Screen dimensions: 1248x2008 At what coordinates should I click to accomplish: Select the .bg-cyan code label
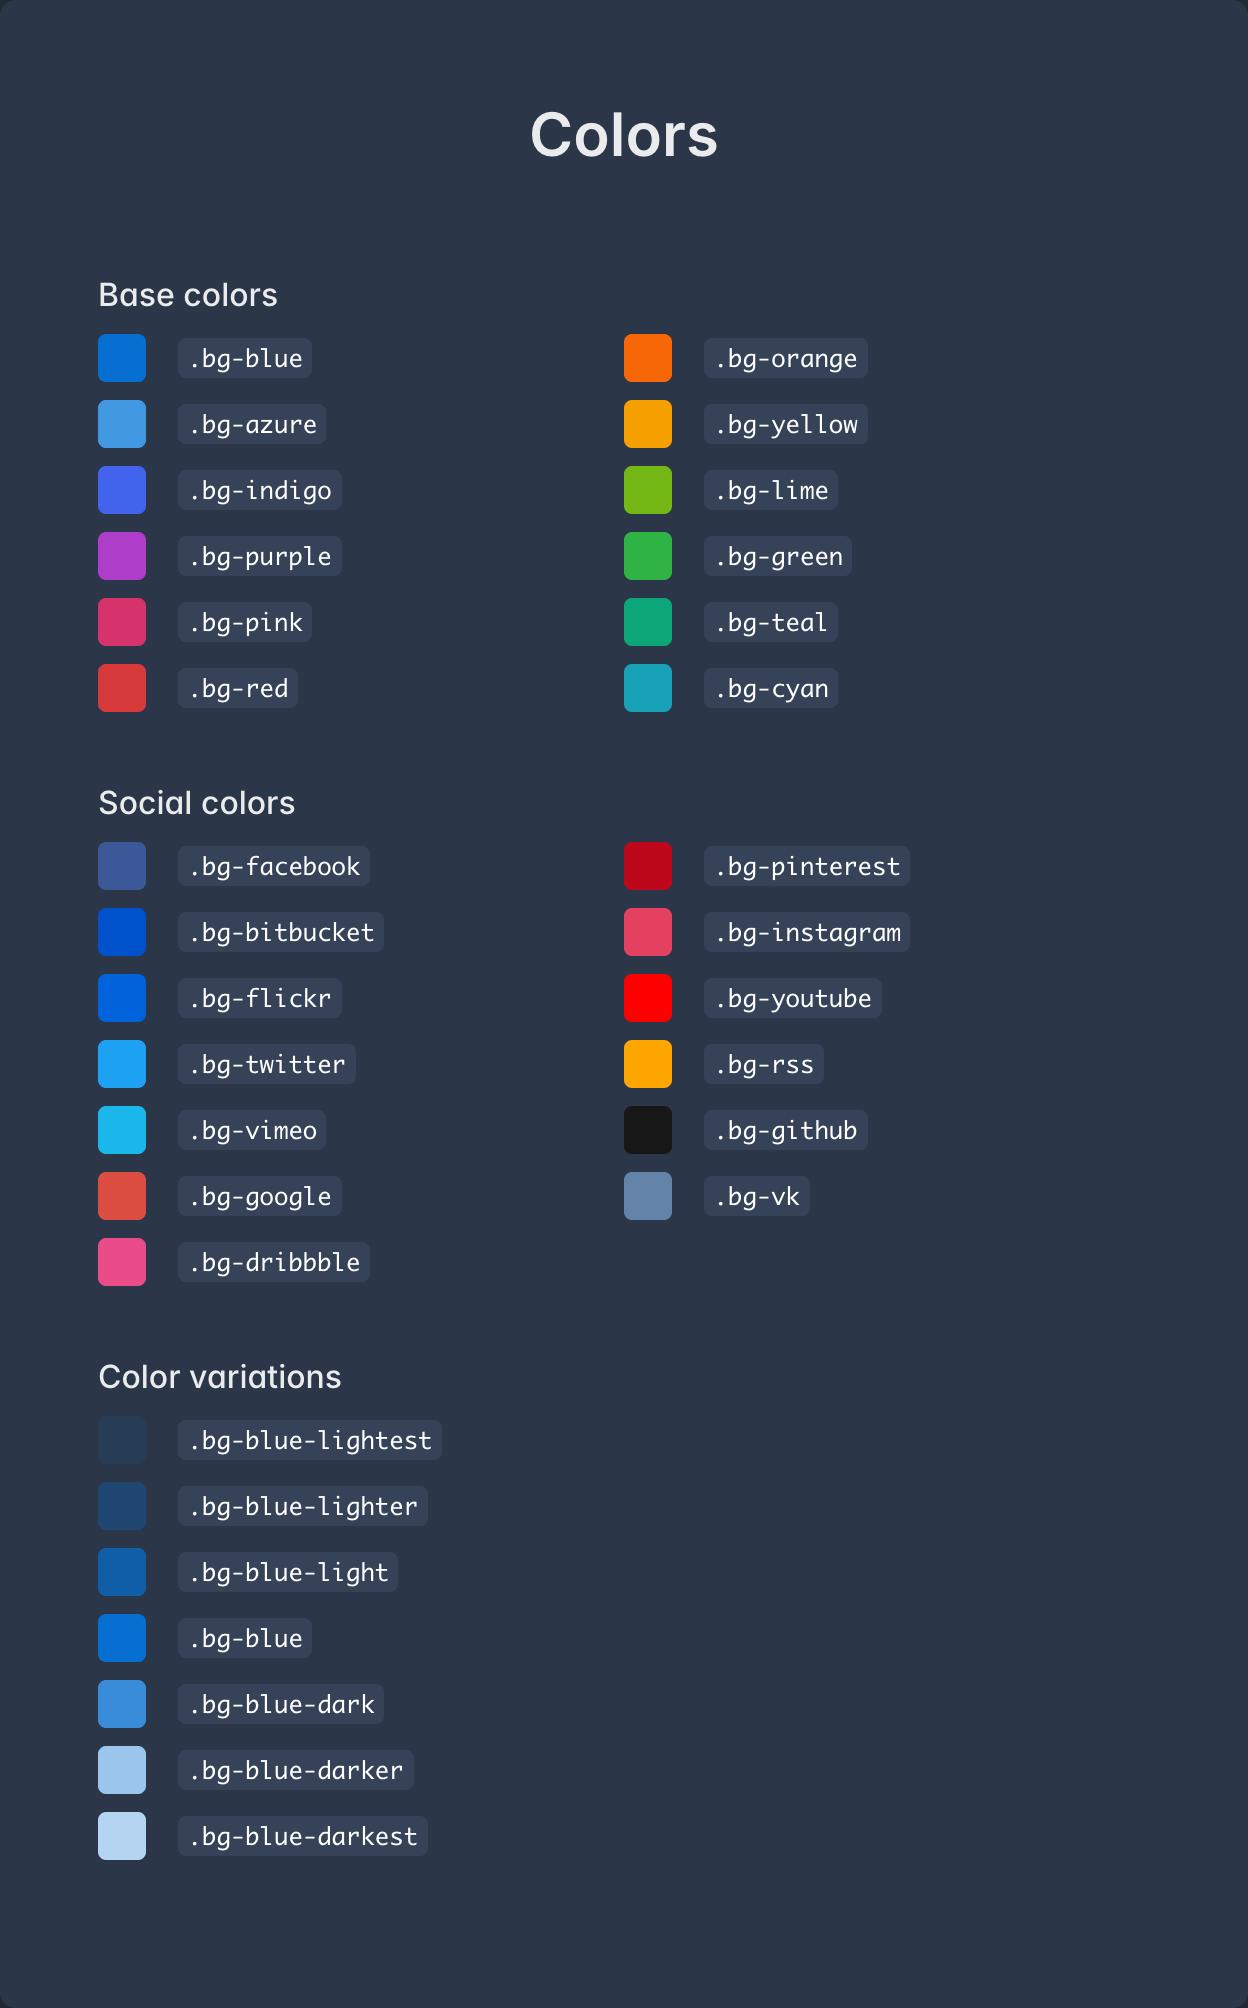click(x=771, y=688)
